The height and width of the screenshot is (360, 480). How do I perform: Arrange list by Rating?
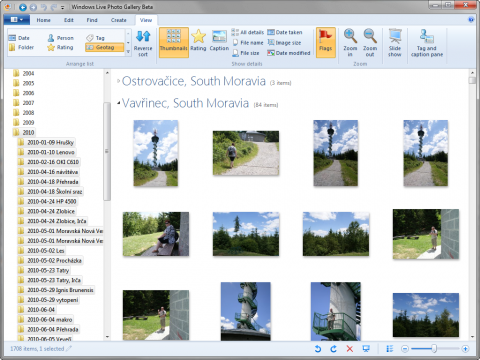(x=61, y=47)
